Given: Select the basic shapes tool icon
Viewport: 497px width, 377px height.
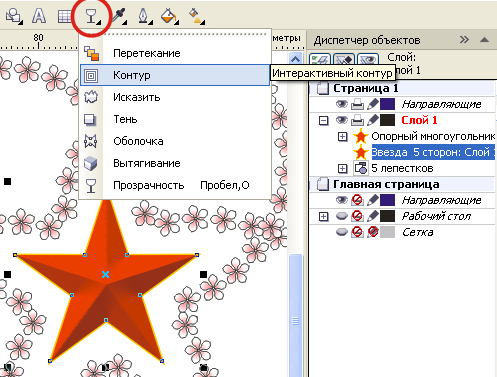Looking at the screenshot, I should pyautogui.click(x=14, y=16).
